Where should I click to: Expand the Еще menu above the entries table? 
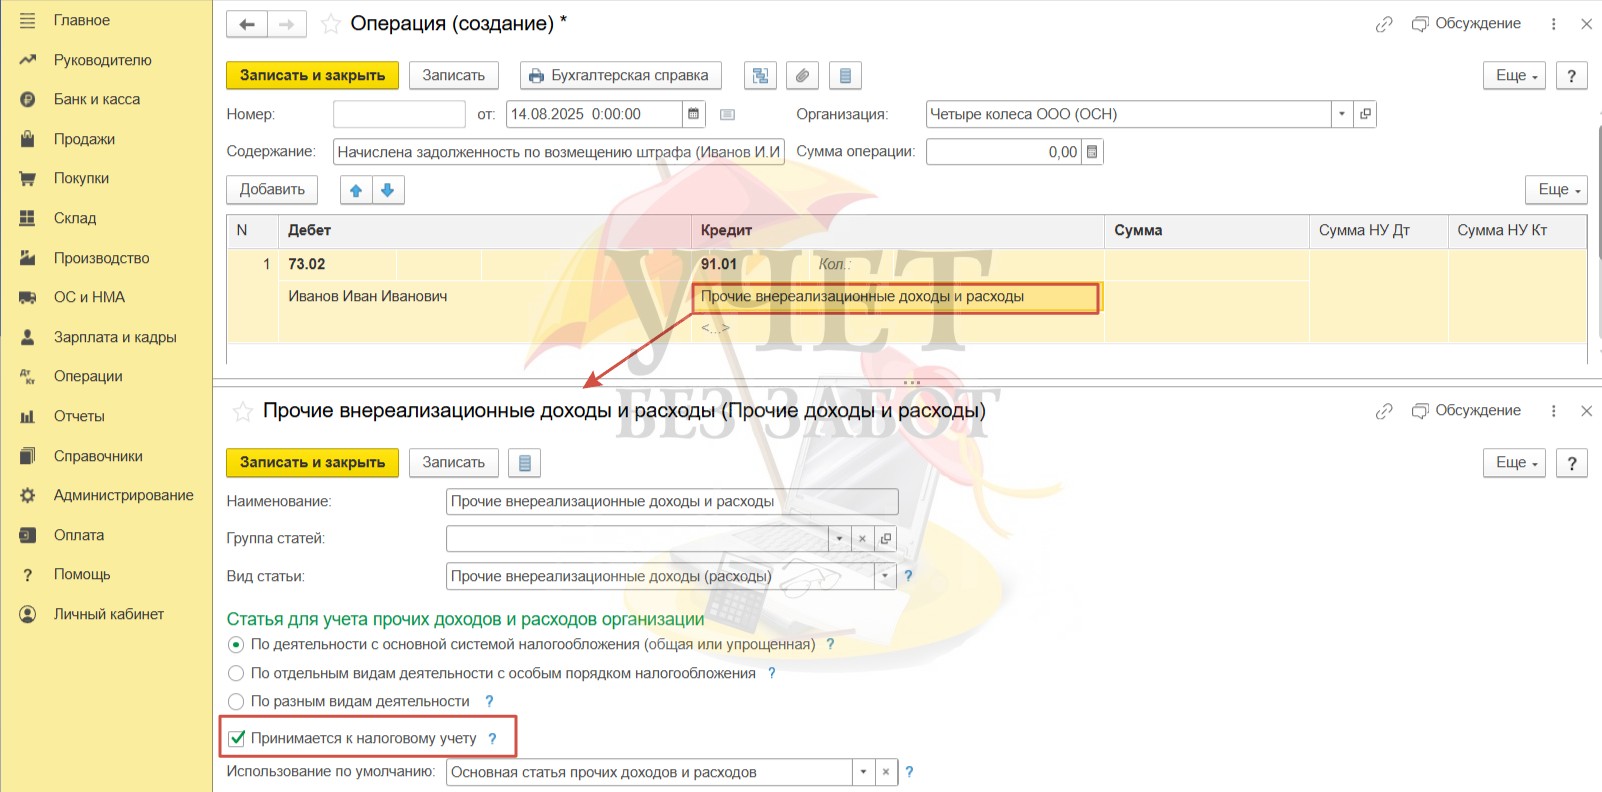(1556, 189)
